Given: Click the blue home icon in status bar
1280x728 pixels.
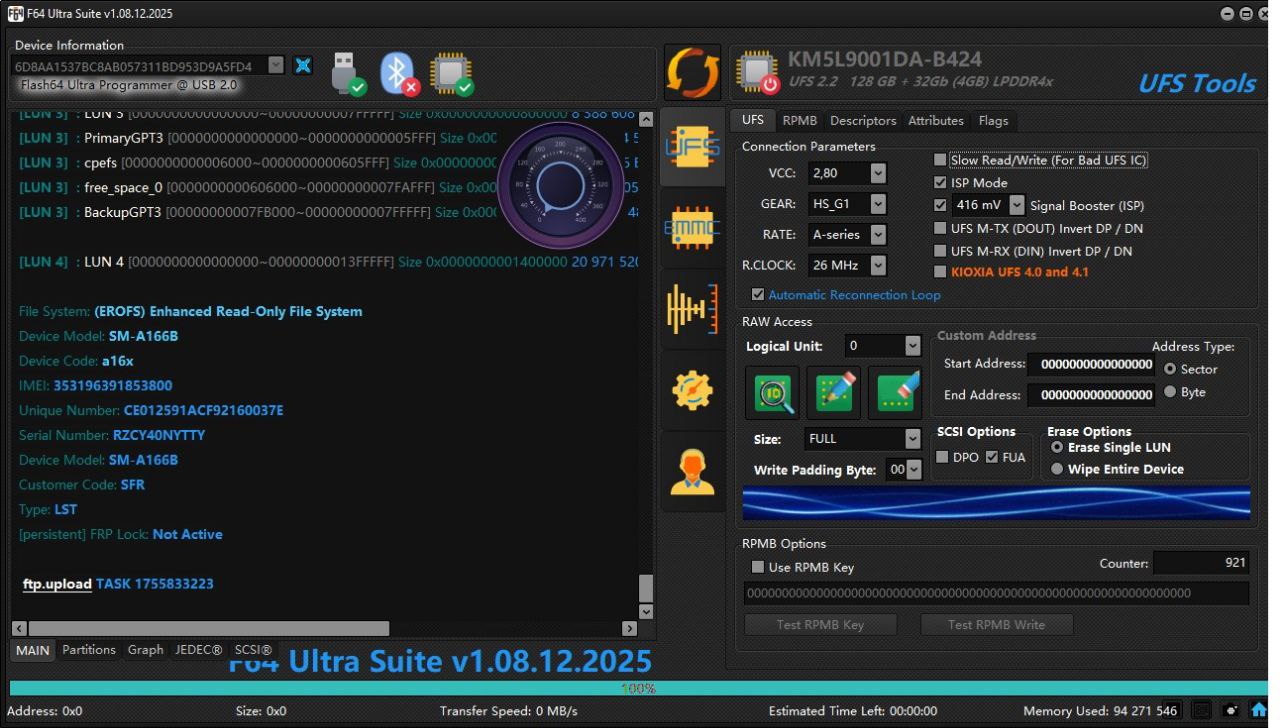Looking at the screenshot, I should [x=1258, y=711].
